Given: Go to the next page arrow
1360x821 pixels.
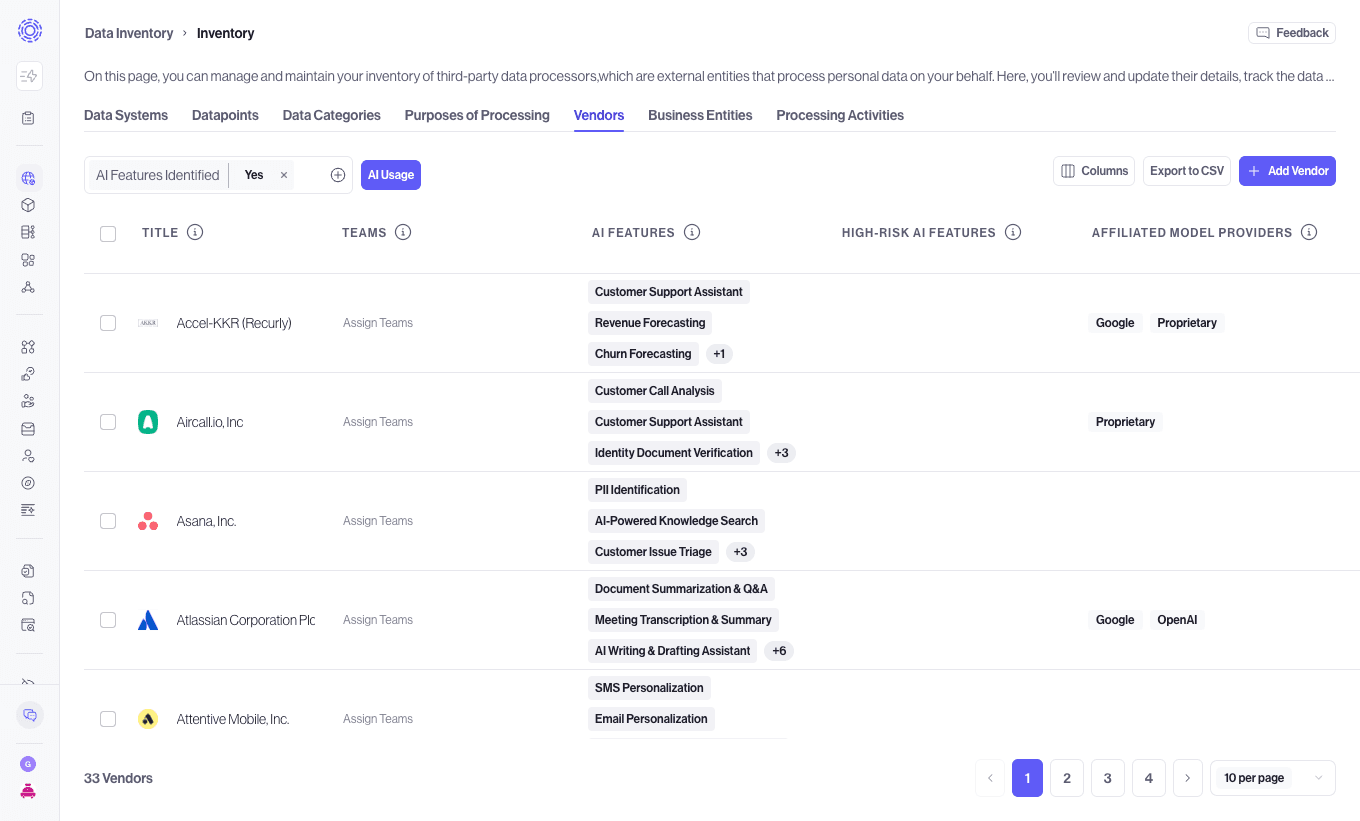Looking at the screenshot, I should pos(1188,778).
